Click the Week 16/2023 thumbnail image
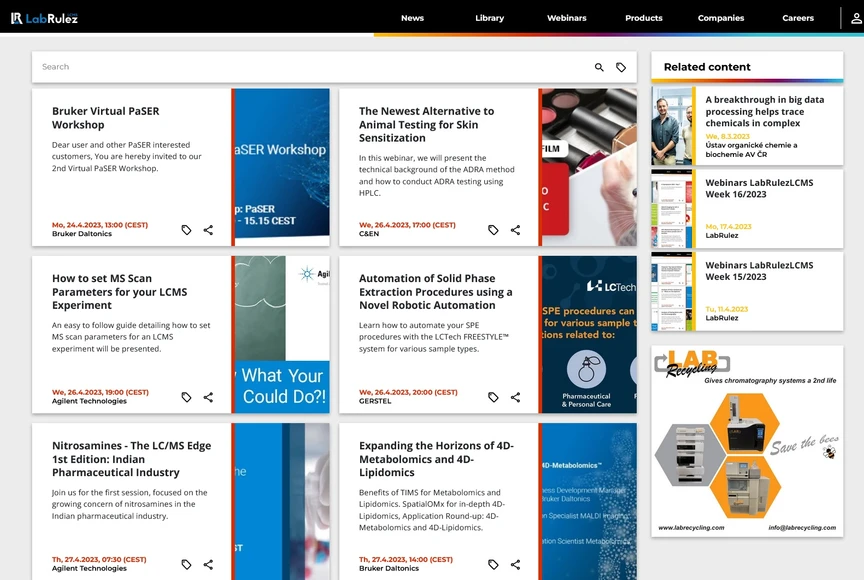Viewport: 864px width, 580px height. pos(672,209)
